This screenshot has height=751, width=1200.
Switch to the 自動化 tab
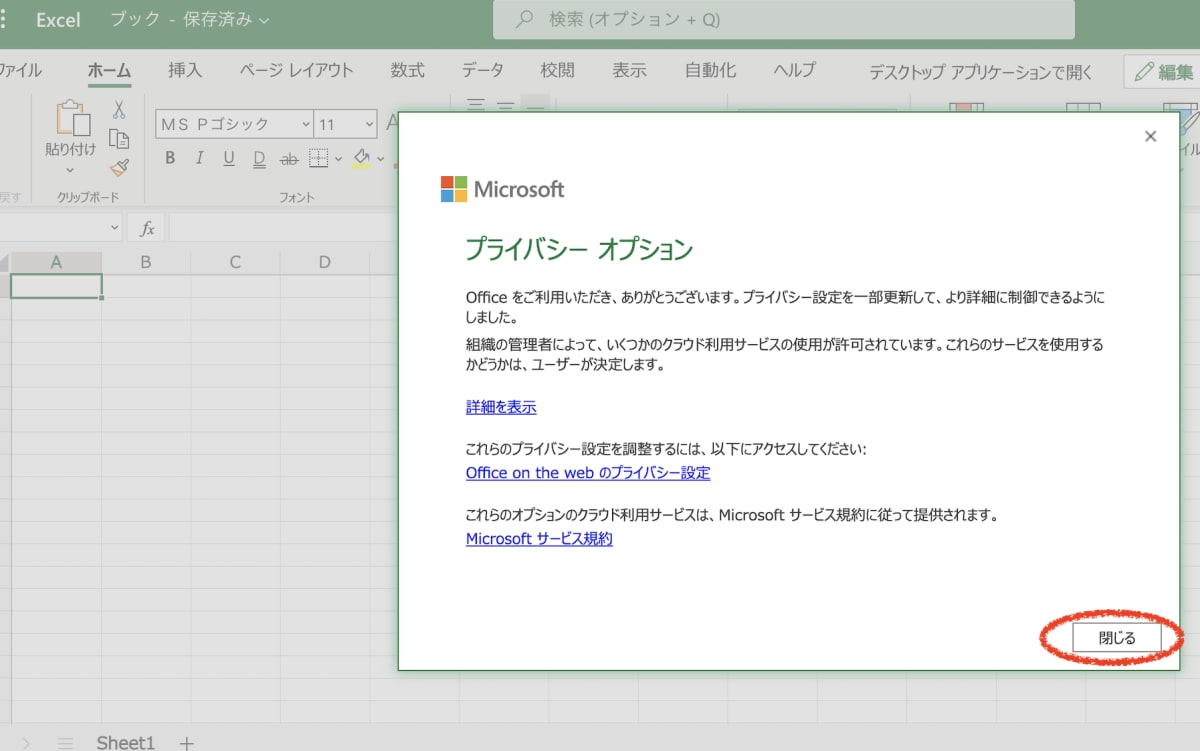point(710,70)
